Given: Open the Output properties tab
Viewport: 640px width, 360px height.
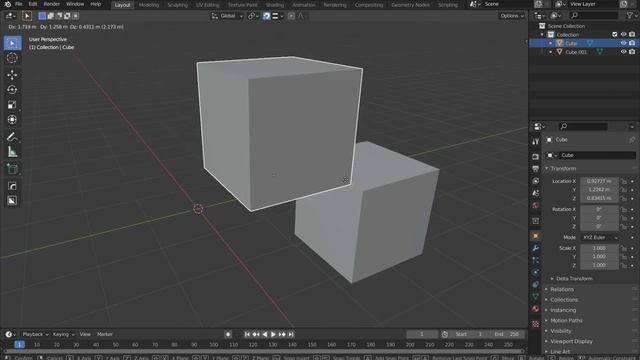Looking at the screenshot, I should tap(536, 169).
